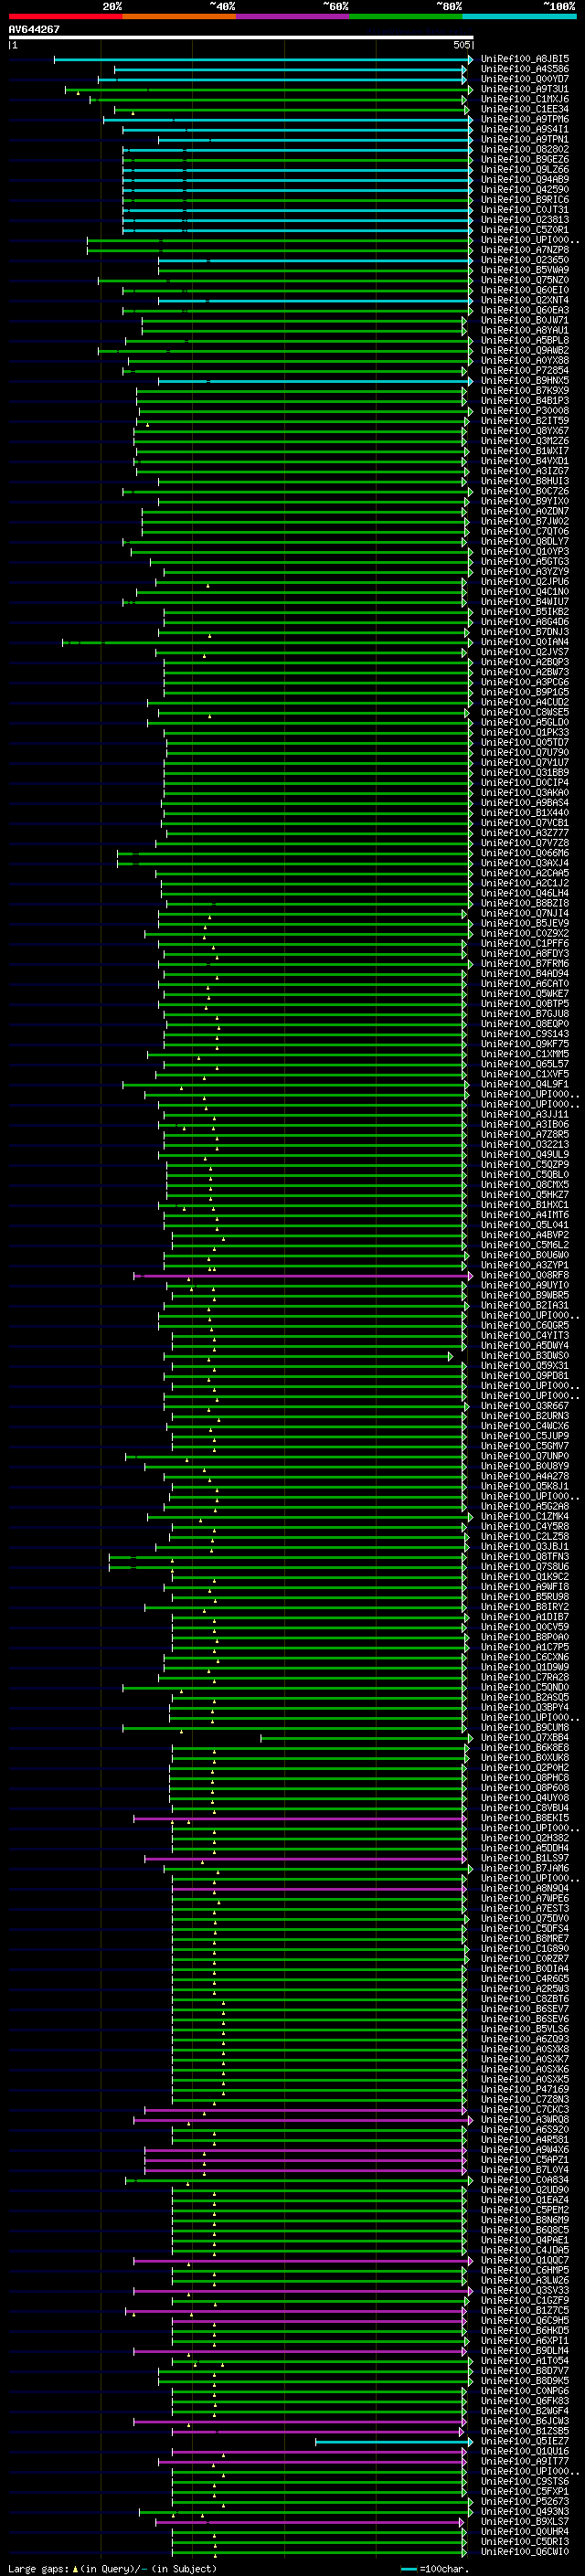Click the =100char. scale label
The width and height of the screenshot is (585, 2576).
(x=443, y=2568)
